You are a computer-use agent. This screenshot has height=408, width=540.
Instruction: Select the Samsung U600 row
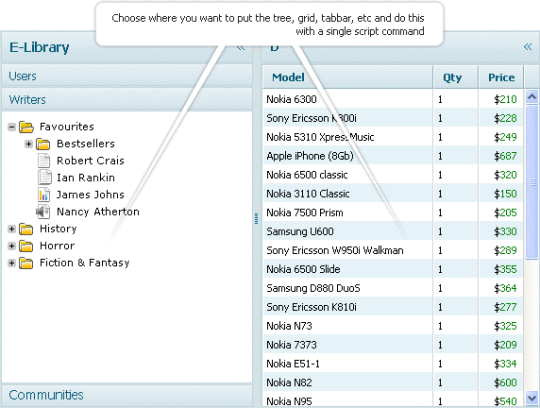pos(393,231)
